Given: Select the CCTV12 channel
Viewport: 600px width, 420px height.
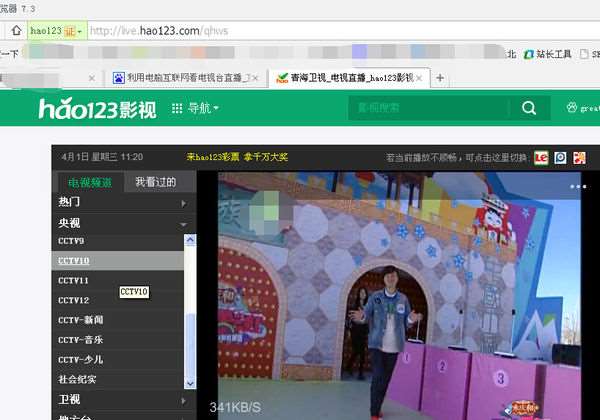Looking at the screenshot, I should (117, 300).
